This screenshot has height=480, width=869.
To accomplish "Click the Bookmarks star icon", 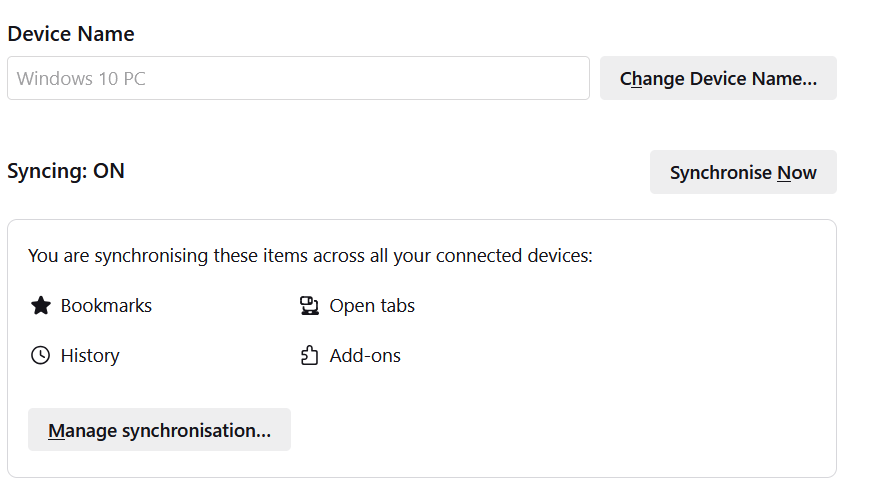I will click(x=40, y=306).
